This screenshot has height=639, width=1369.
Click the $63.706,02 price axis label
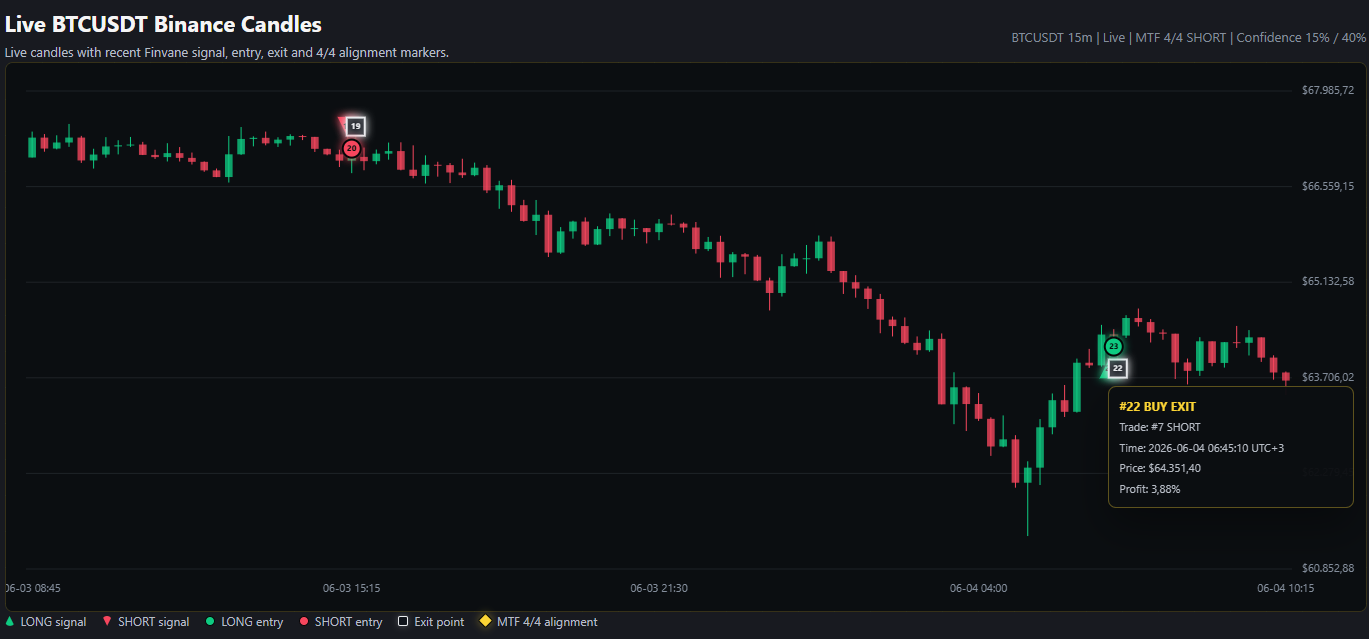point(1328,377)
